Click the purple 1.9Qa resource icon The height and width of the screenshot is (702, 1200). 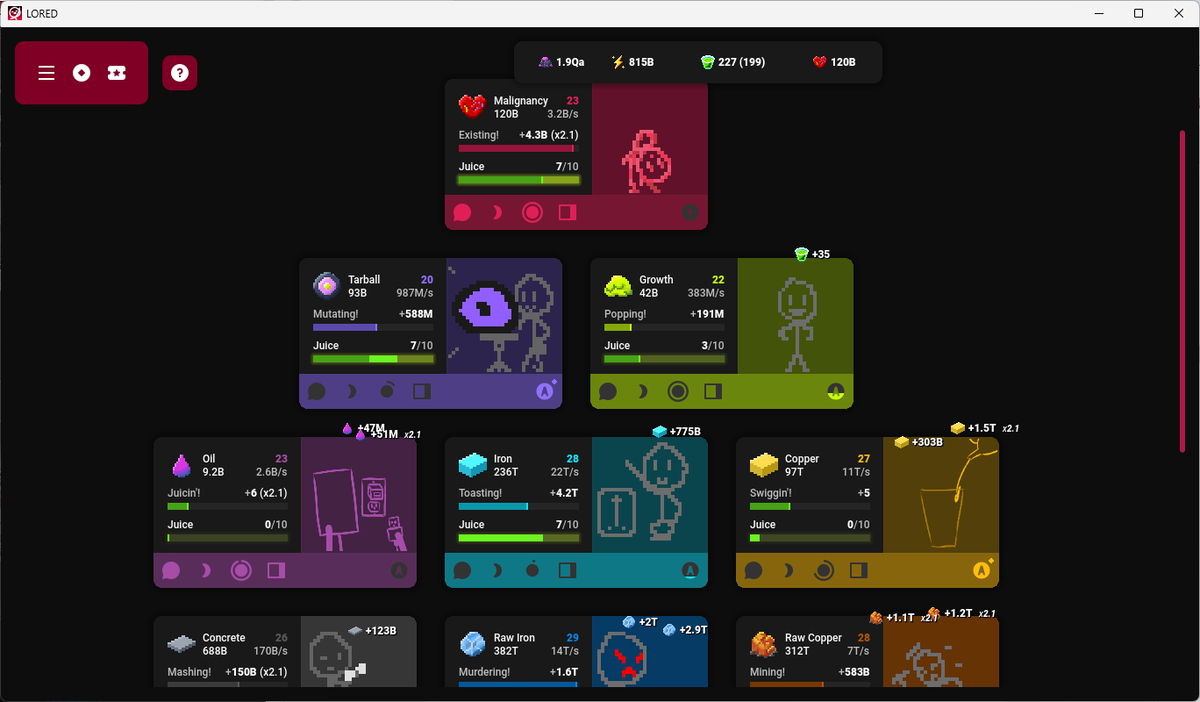(545, 62)
